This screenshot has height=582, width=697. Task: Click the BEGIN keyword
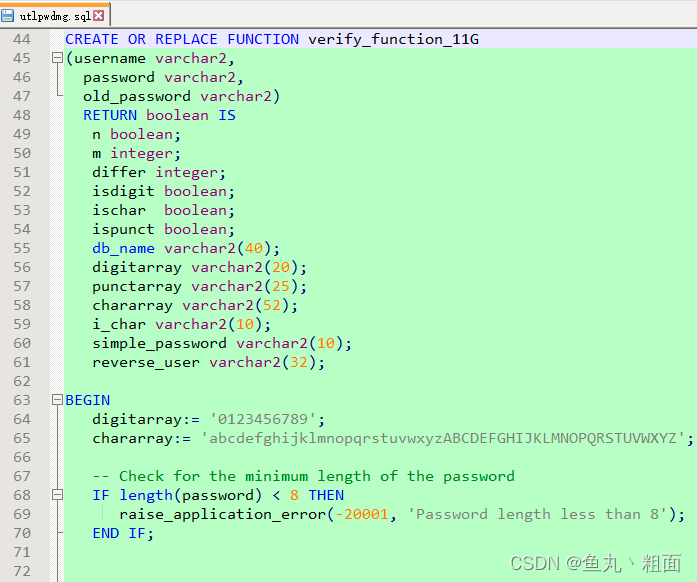pos(88,400)
